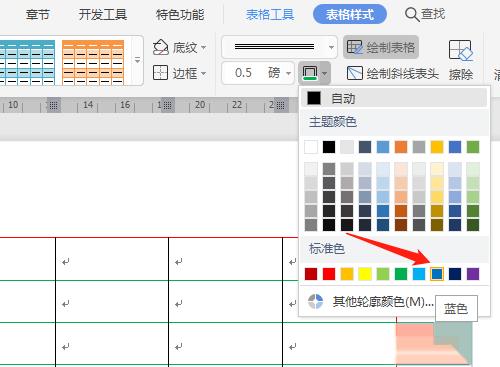The image size is (500, 367).
Task: Apply the orange table style thumbnail
Action: coord(93,62)
